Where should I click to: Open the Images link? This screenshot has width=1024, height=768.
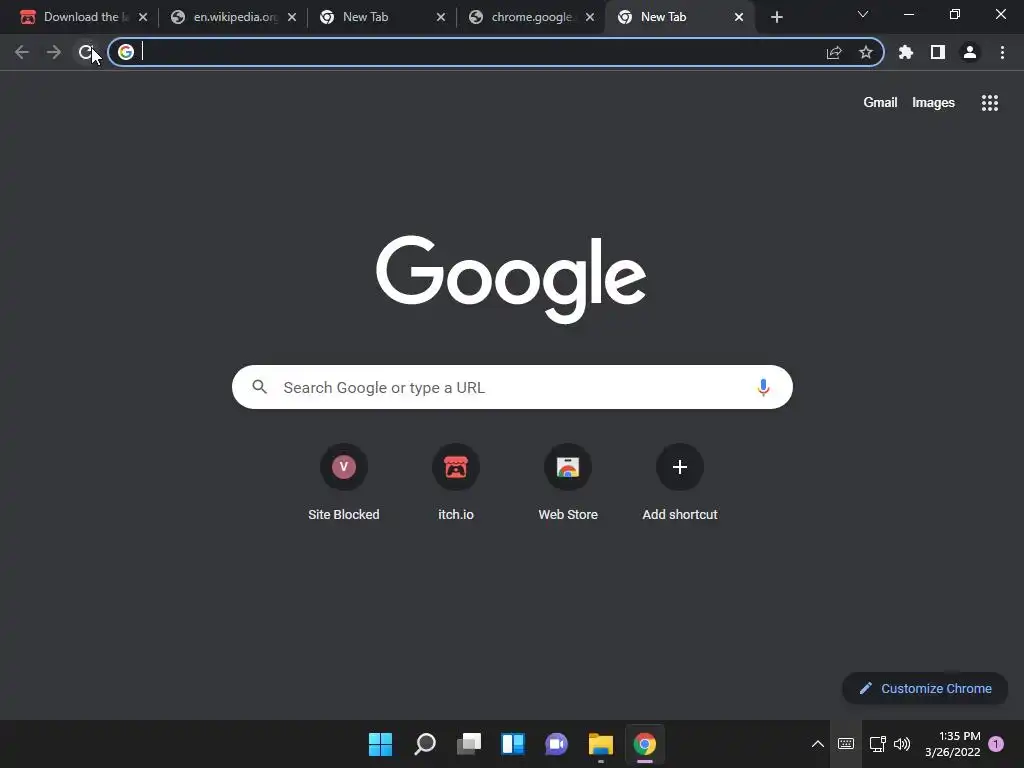933,103
